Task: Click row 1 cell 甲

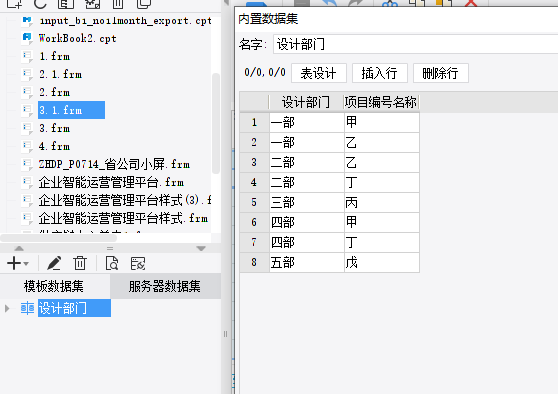Action: point(382,122)
